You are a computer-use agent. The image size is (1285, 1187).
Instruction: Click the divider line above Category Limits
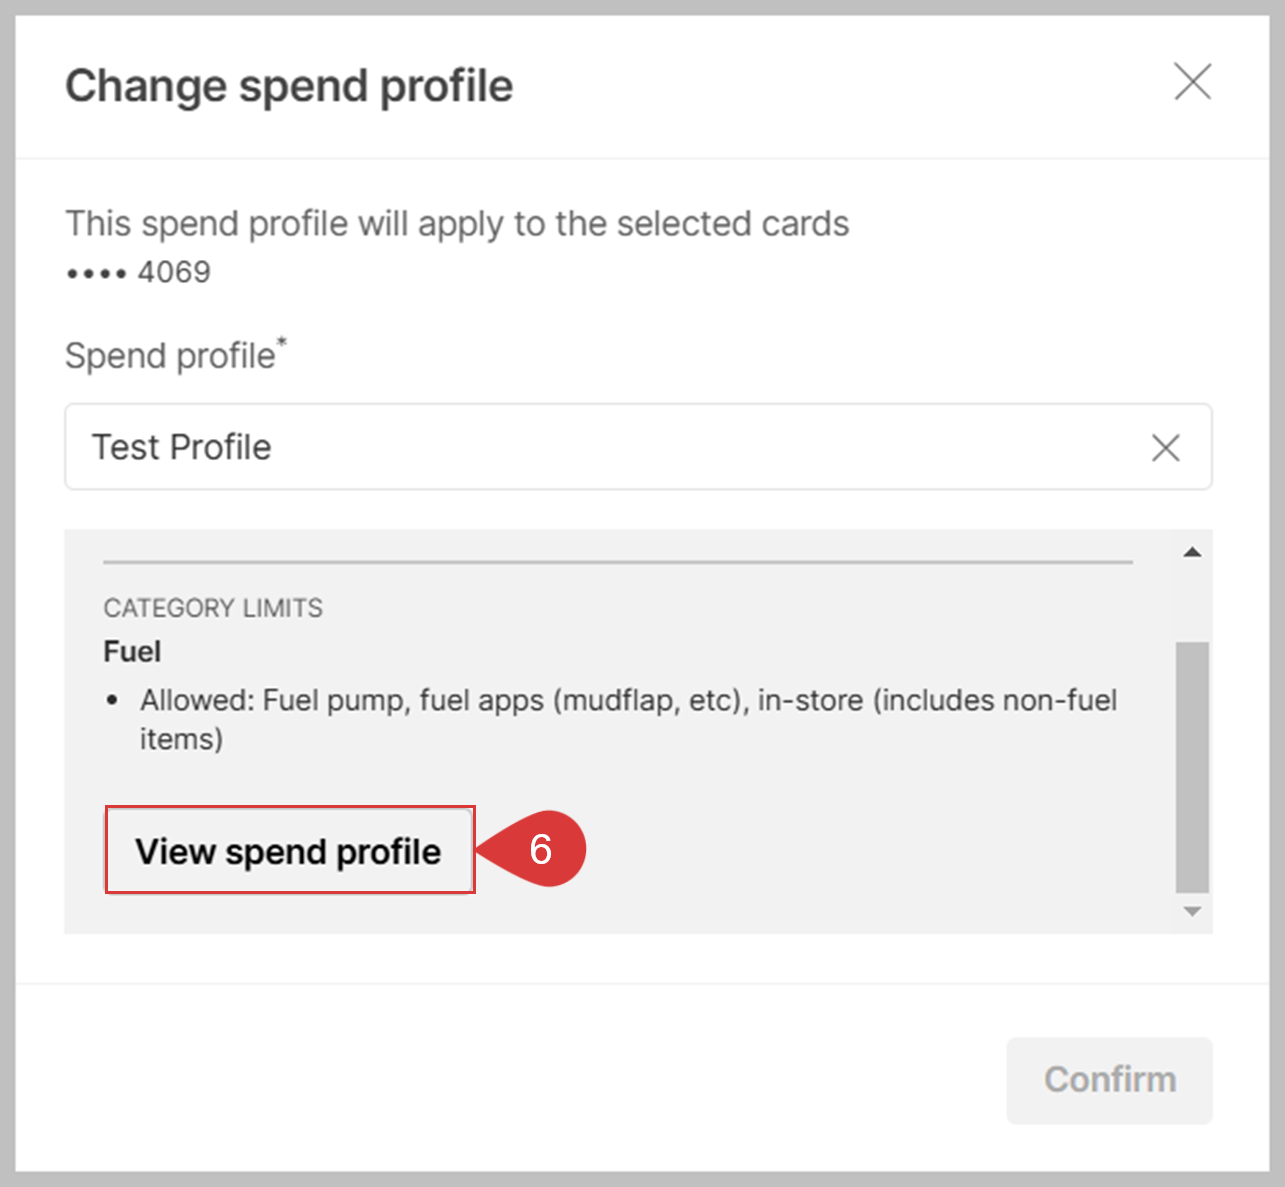[x=617, y=562]
